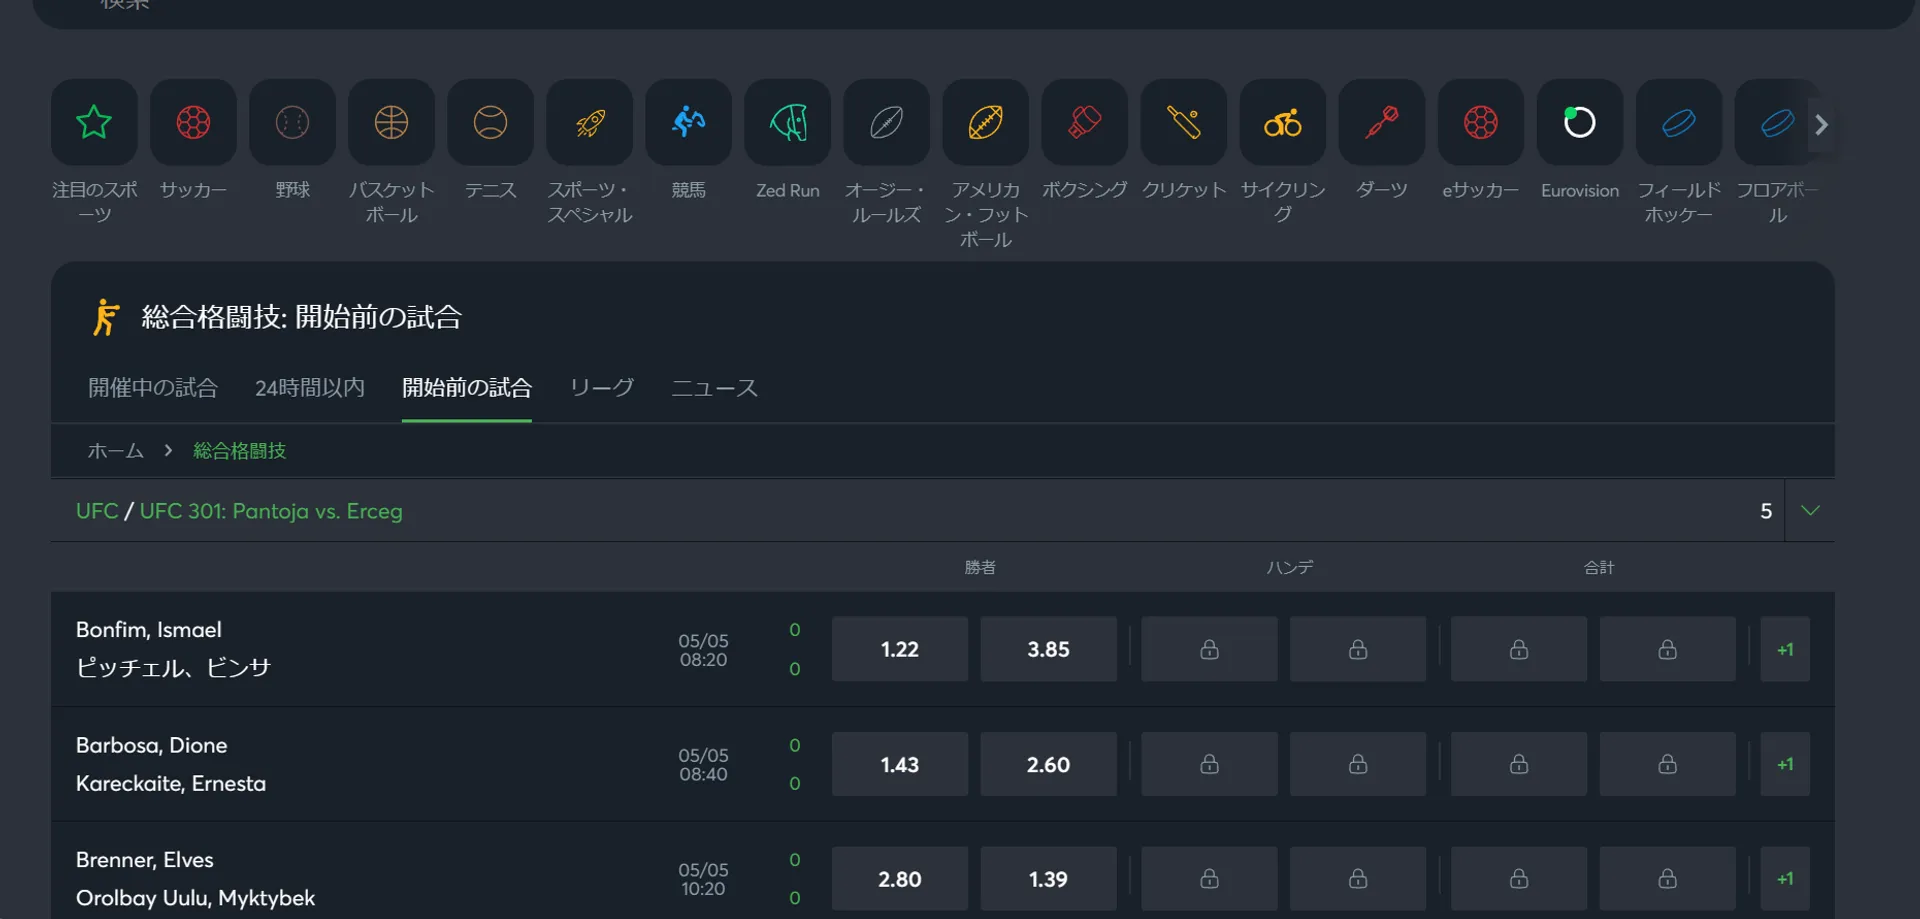Open アメリカン・フットボール icon
This screenshot has width=1920, height=919.
click(x=985, y=122)
